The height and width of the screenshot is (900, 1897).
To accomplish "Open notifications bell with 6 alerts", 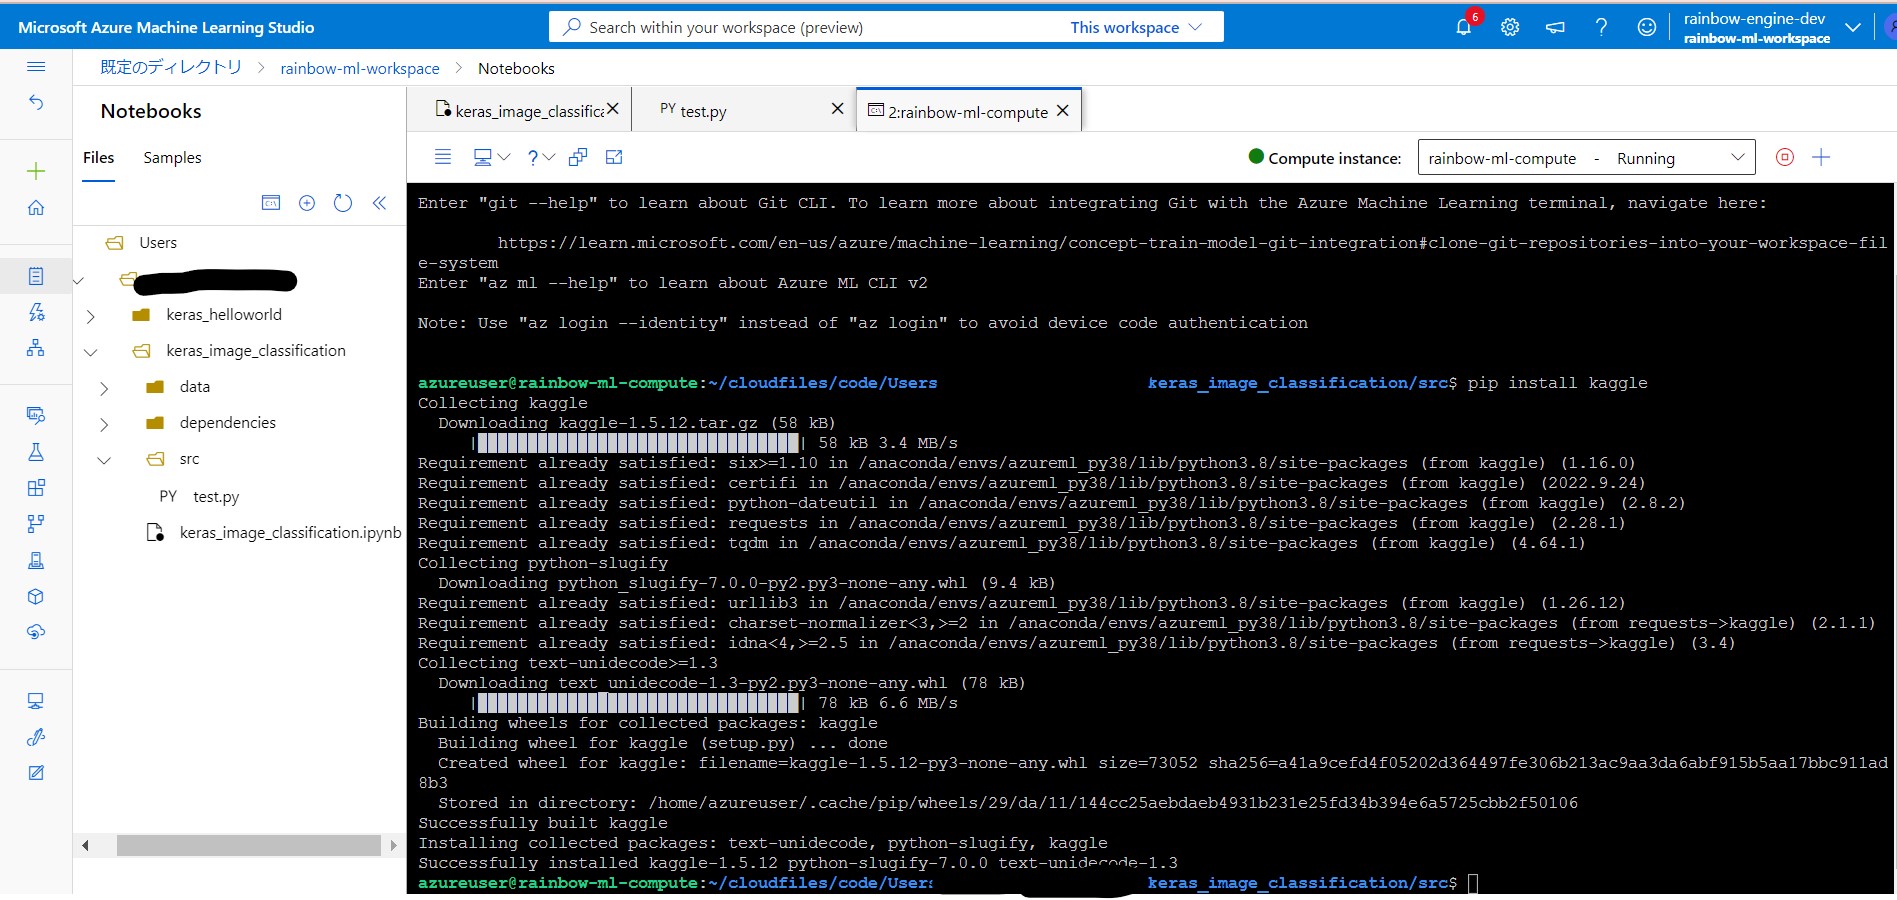I will pos(1464,27).
